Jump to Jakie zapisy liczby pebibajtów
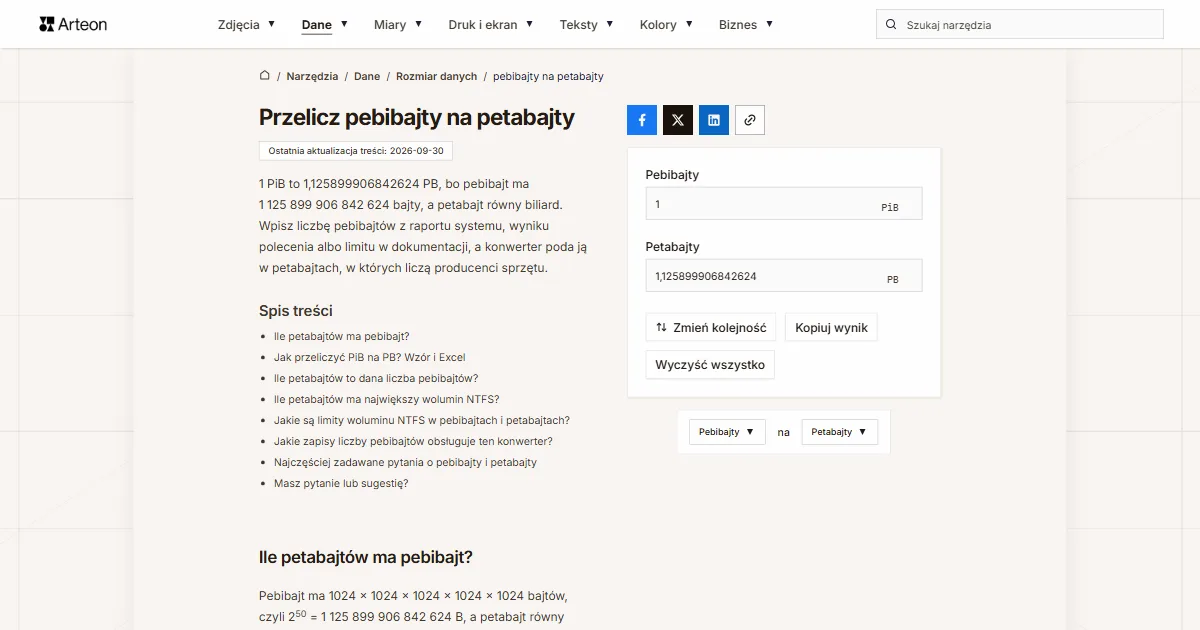The width and height of the screenshot is (1200, 630). click(x=413, y=441)
